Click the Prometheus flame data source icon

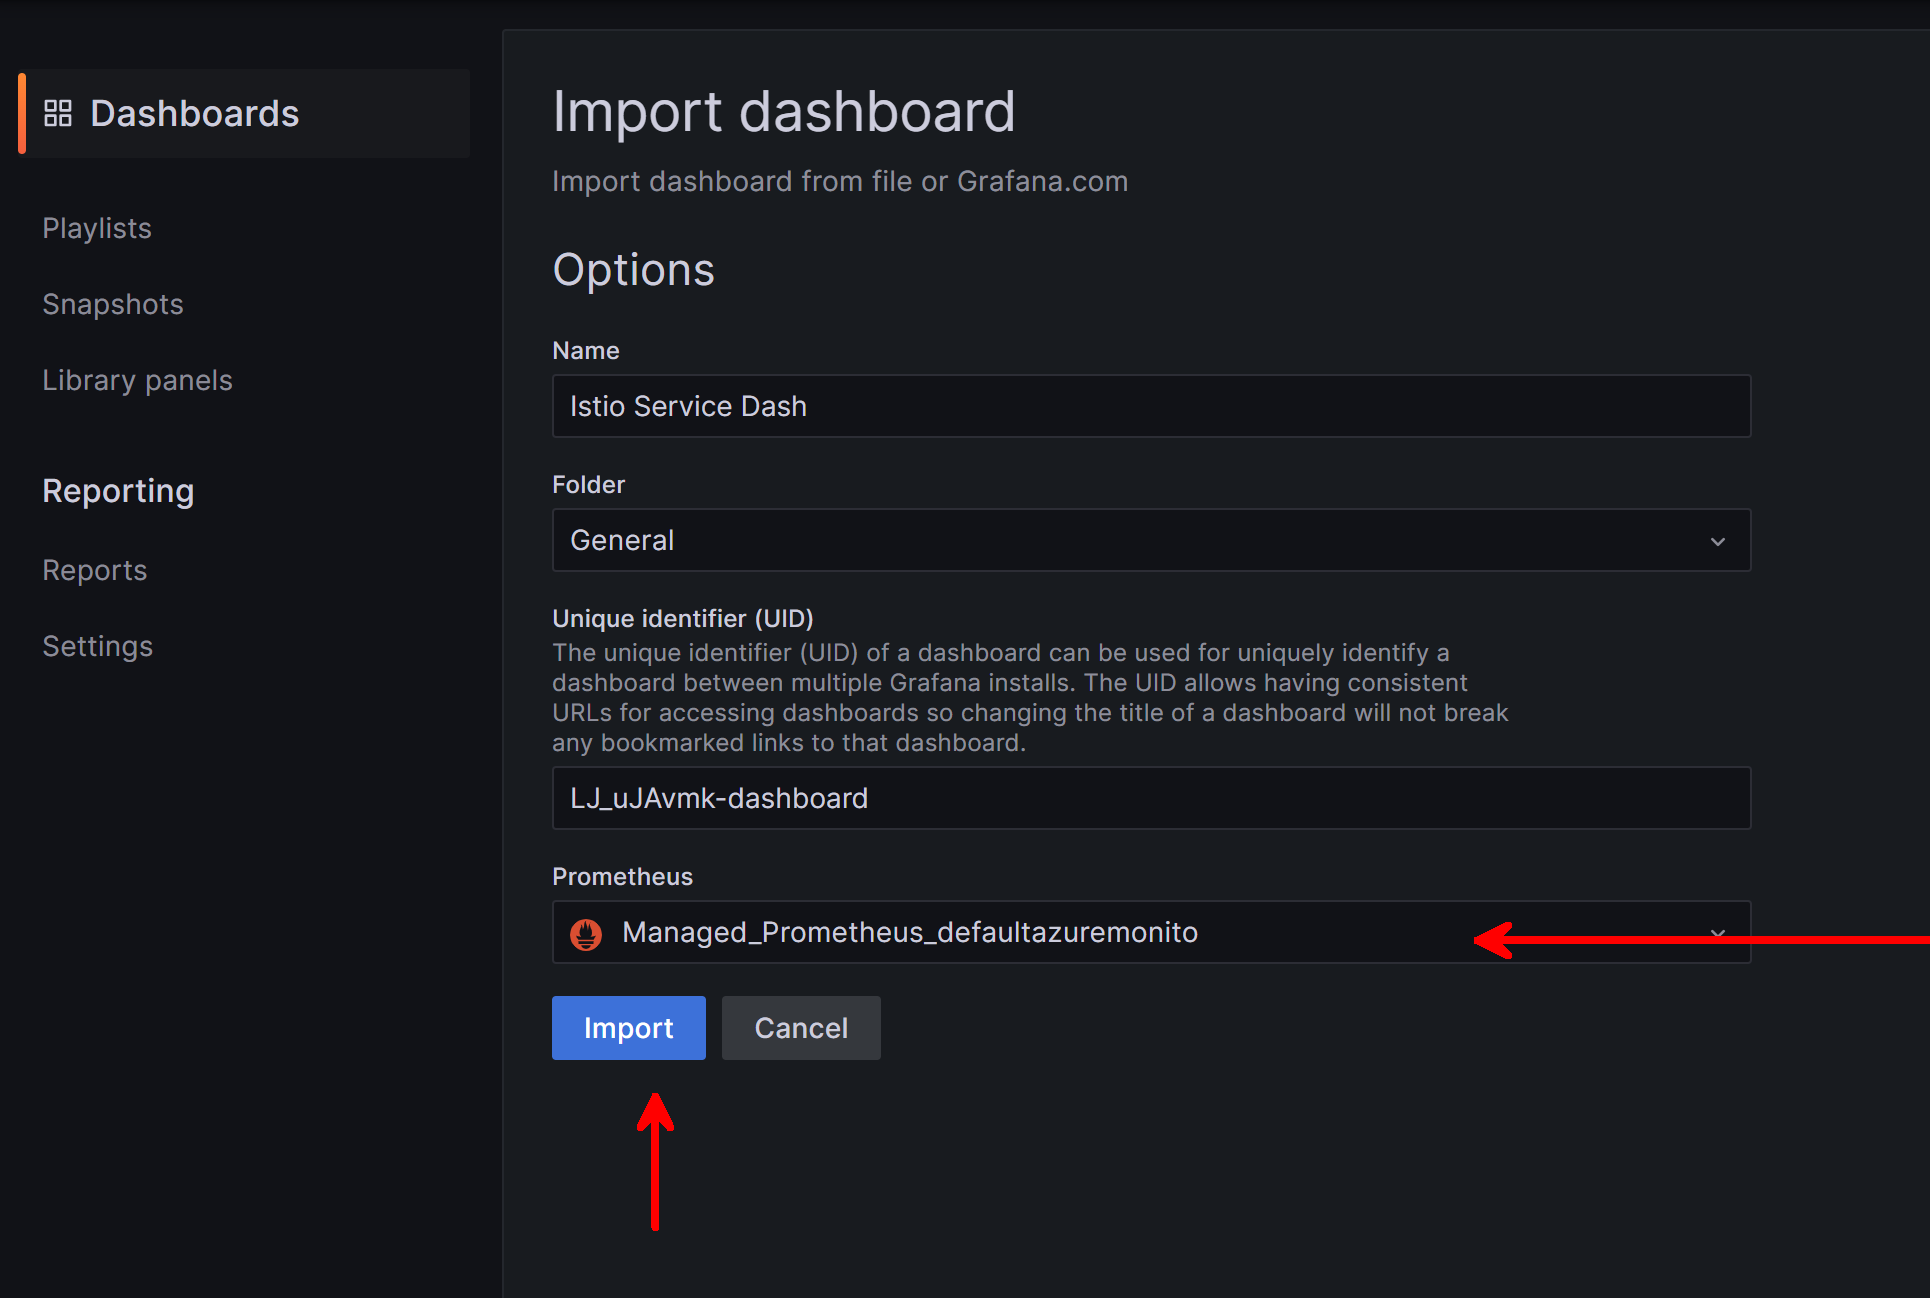coord(586,933)
